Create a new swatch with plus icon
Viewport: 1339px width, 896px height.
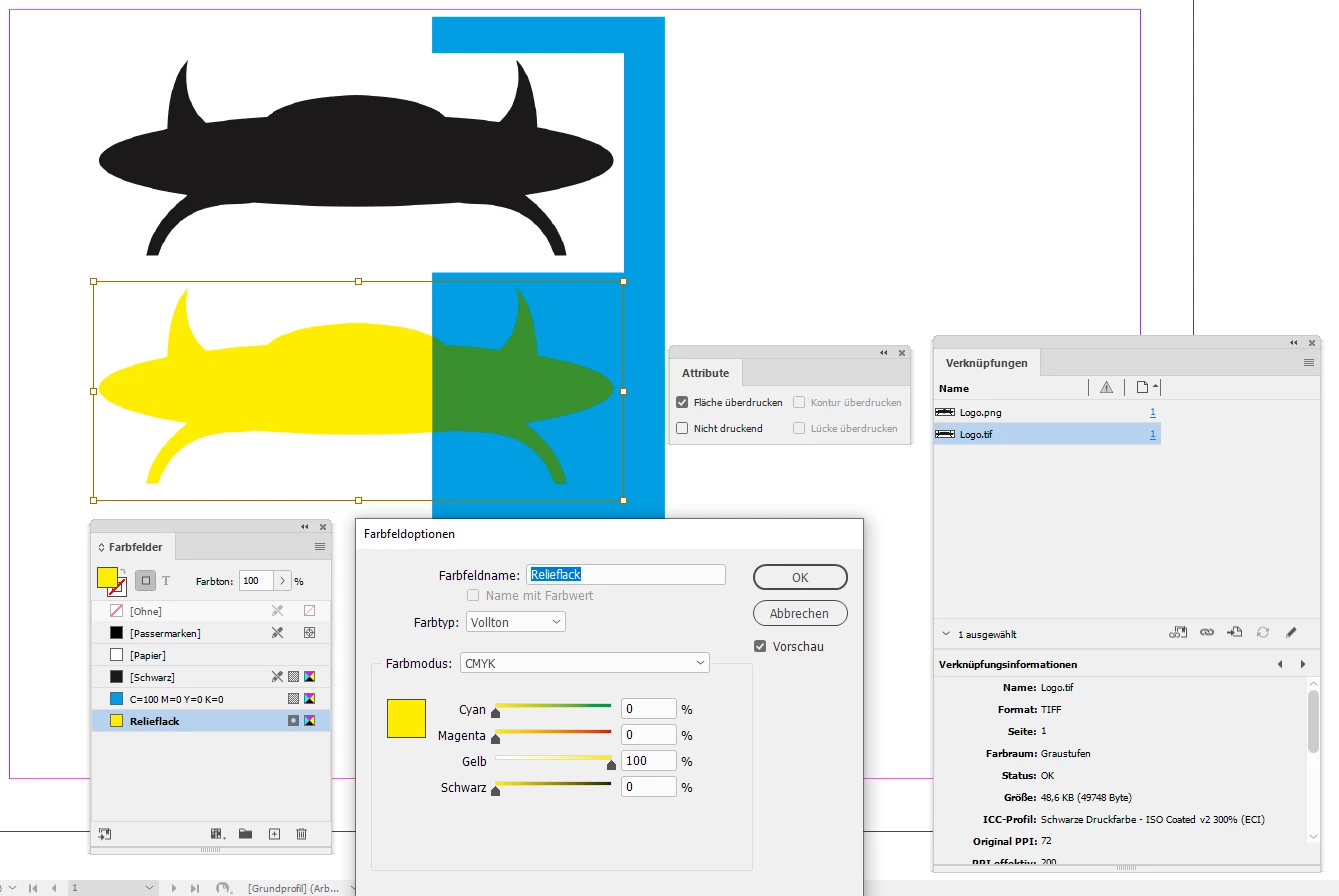point(274,833)
